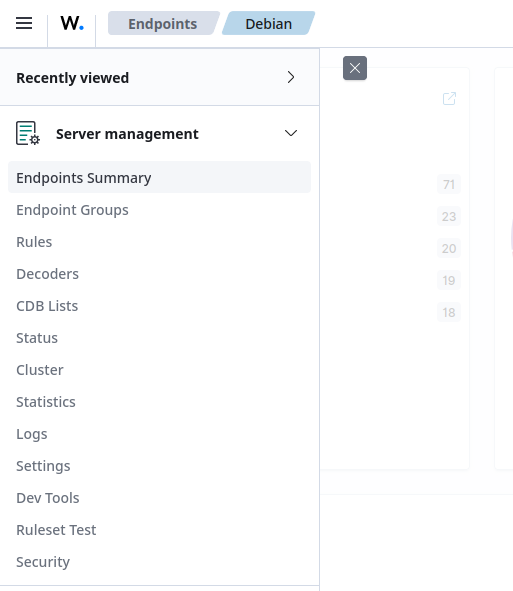Click the badge showing 19
The width and height of the screenshot is (513, 591).
click(449, 280)
